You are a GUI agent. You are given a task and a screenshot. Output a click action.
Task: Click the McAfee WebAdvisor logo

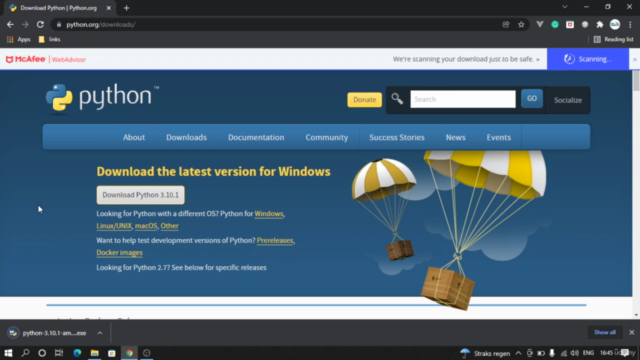[46, 60]
